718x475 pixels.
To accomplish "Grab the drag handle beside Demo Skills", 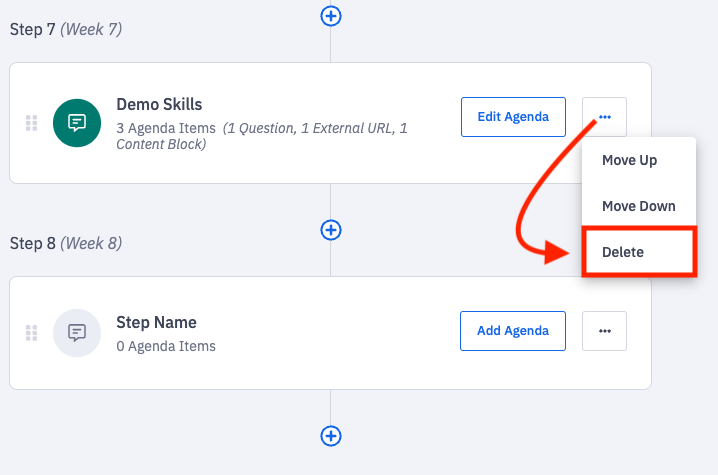I will click(31, 123).
